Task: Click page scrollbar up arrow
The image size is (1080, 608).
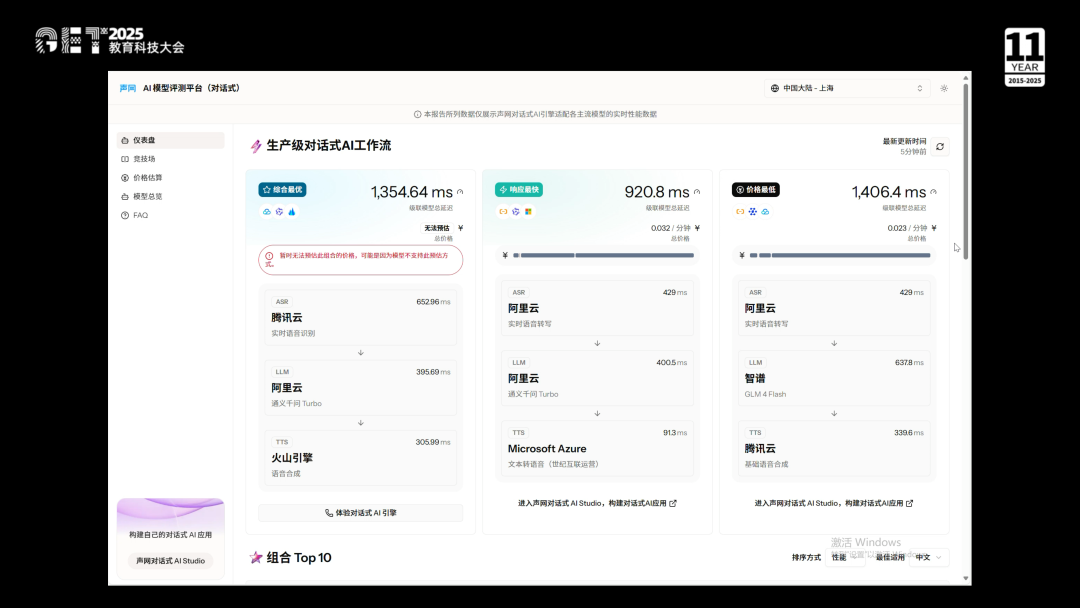Action: pyautogui.click(x=966, y=78)
